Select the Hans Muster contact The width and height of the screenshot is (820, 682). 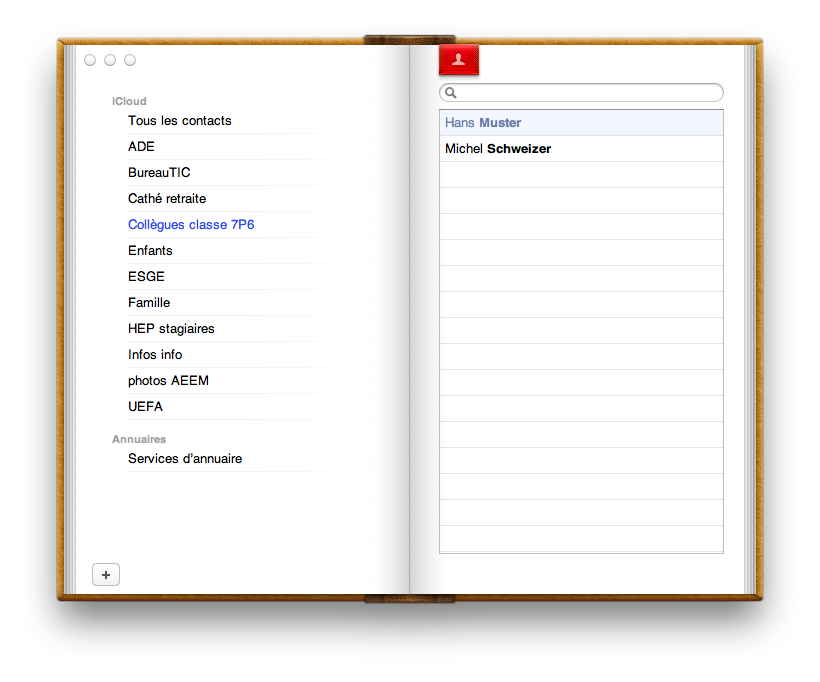pyautogui.click(x=582, y=123)
